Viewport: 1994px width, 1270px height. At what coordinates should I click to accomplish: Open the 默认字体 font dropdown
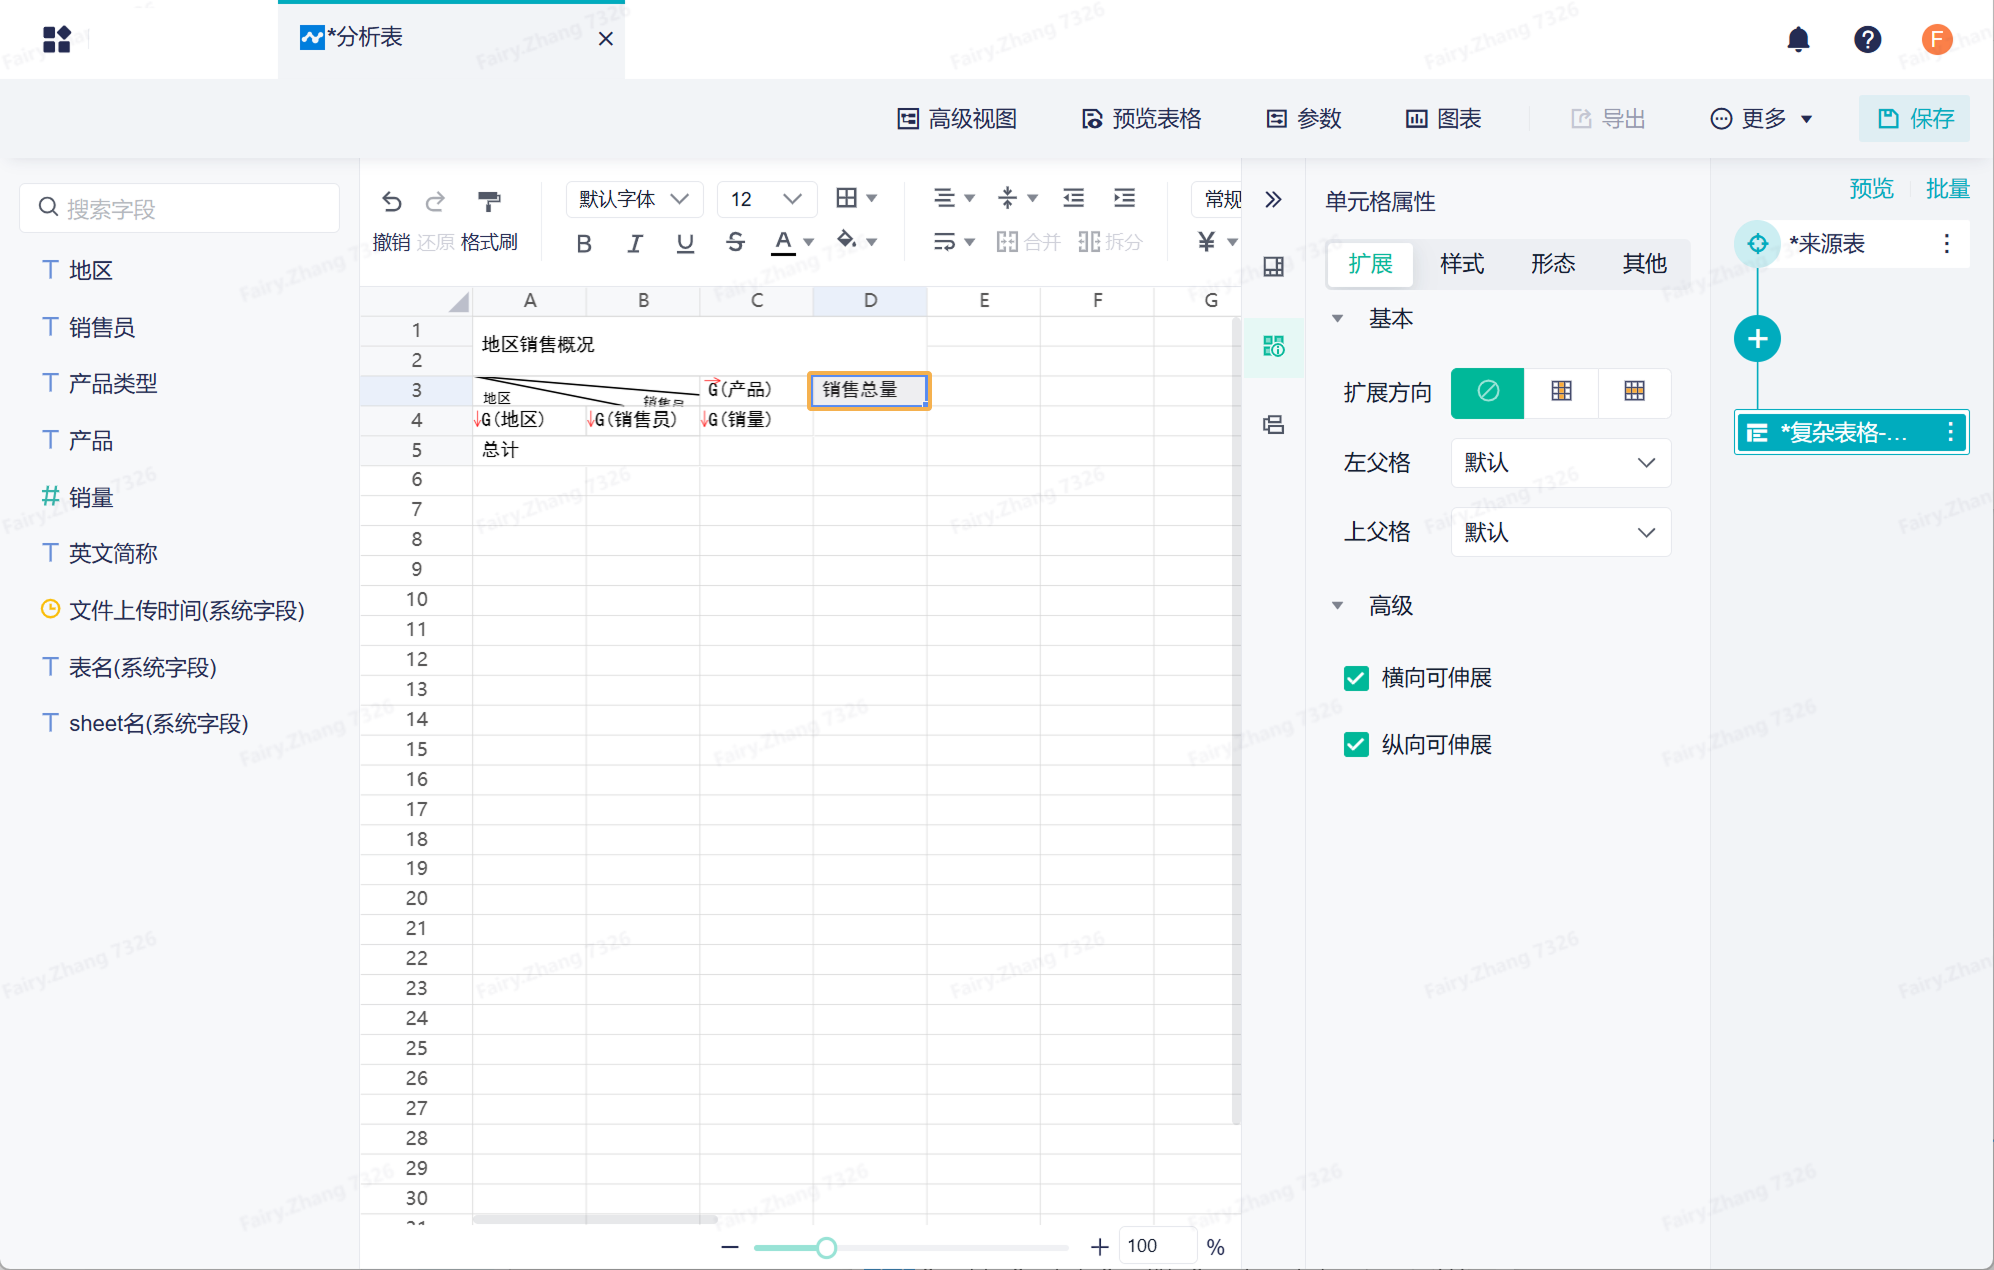click(x=633, y=199)
